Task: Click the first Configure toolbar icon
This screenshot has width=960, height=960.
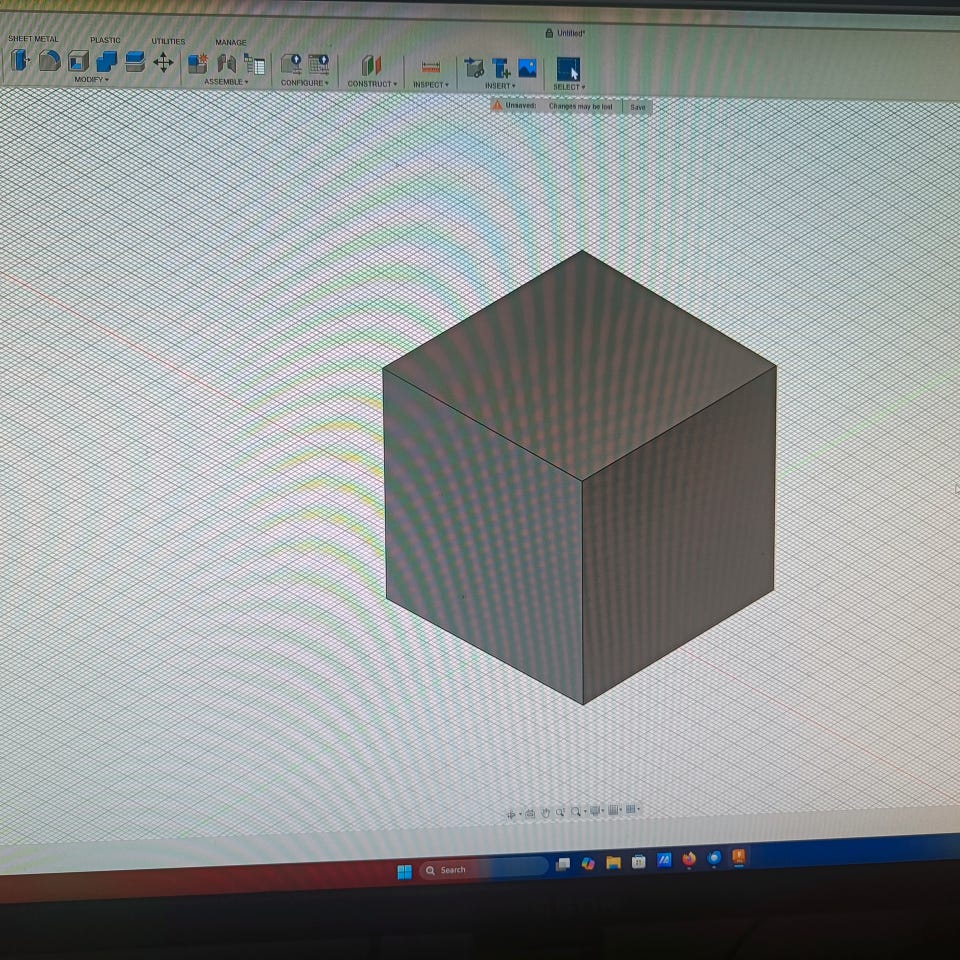Action: point(291,64)
